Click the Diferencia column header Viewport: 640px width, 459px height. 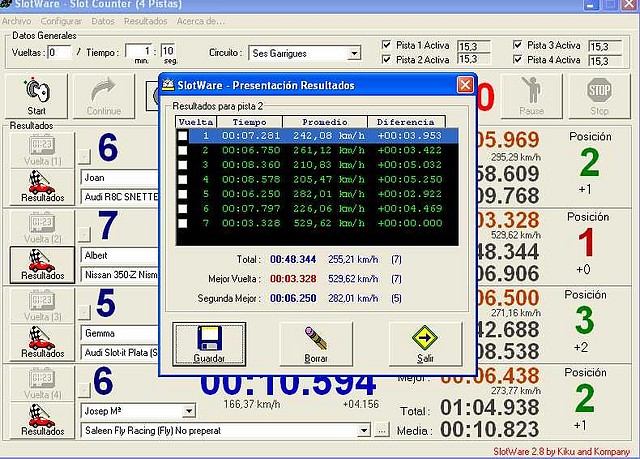pos(406,122)
